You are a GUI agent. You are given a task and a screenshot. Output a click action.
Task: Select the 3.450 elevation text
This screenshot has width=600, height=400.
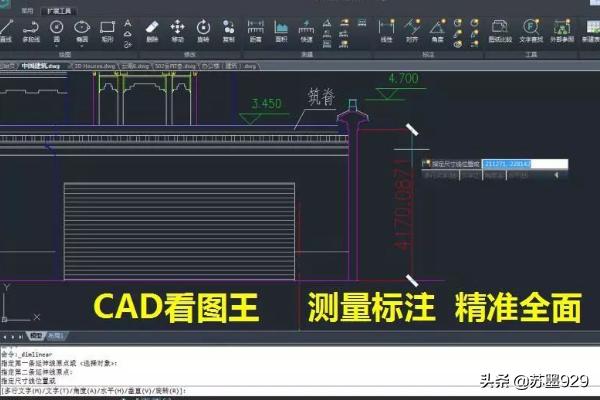266,104
